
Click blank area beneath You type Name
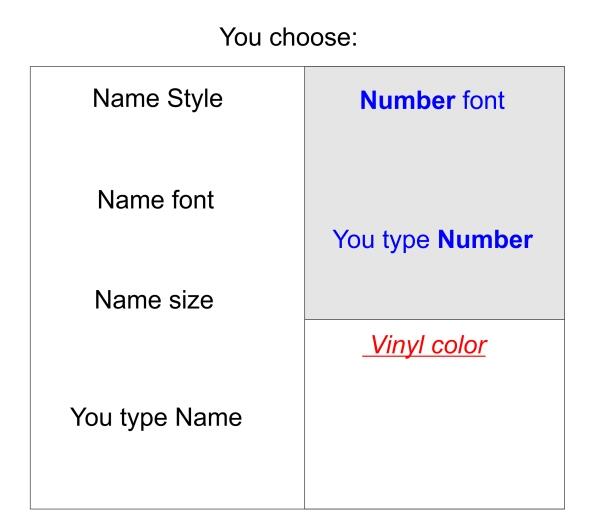167,471
